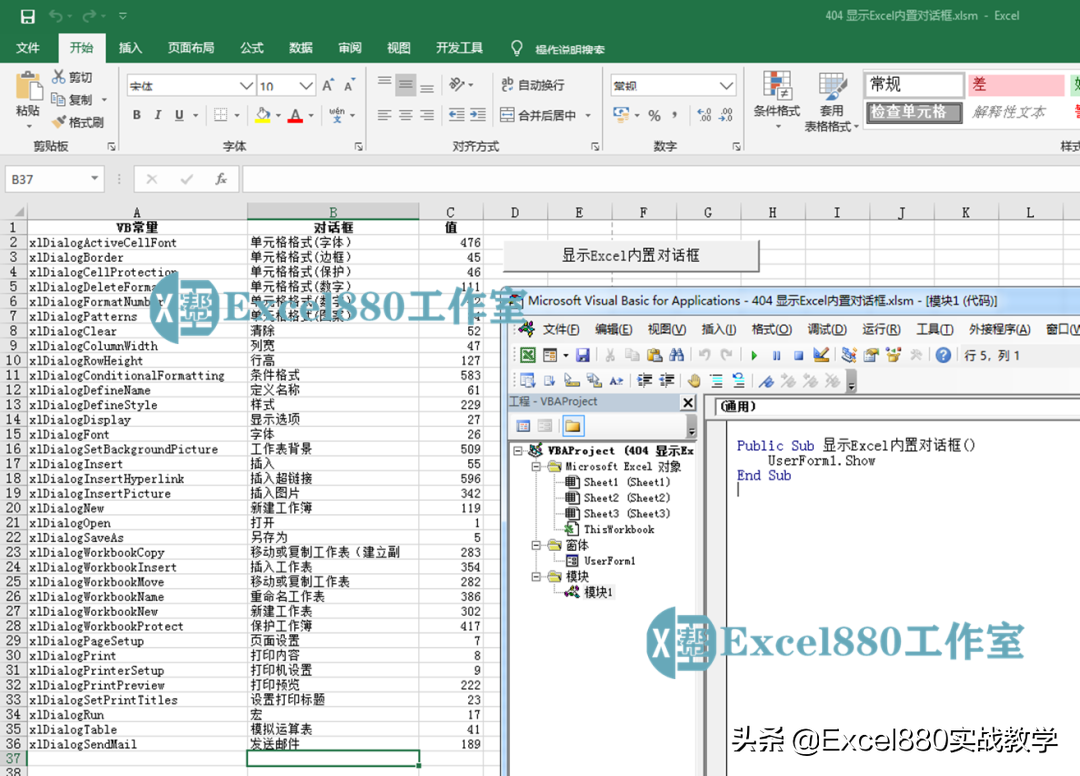Click the percent style icon
The width and height of the screenshot is (1080, 776).
(654, 116)
